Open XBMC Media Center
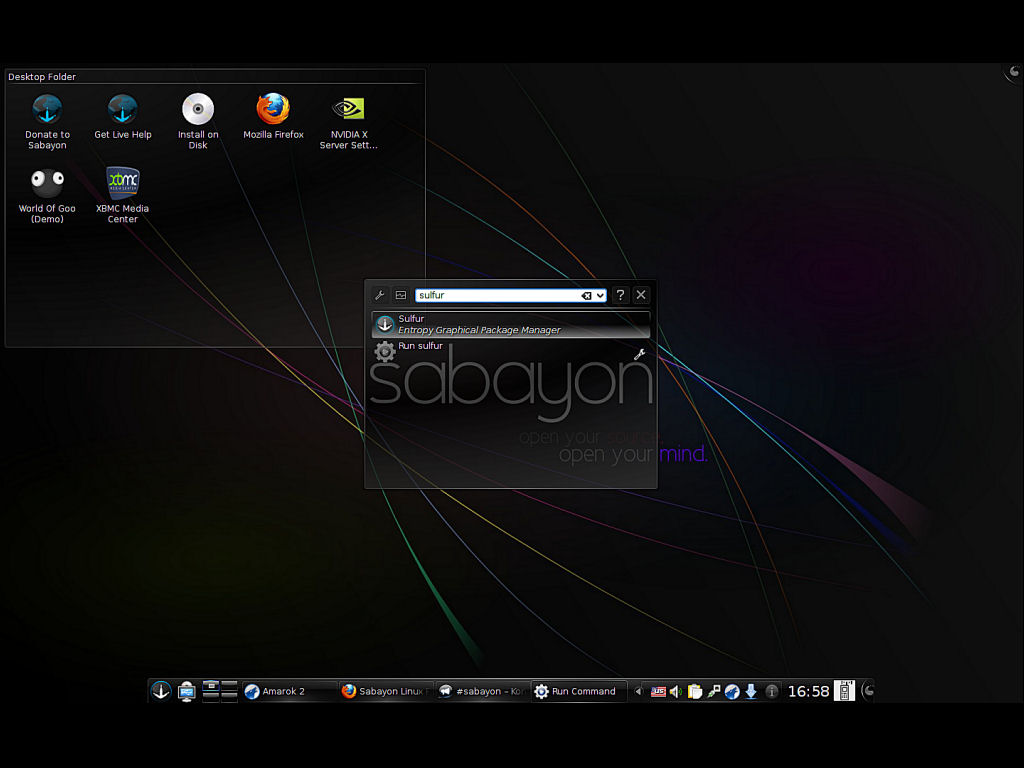 pyautogui.click(x=122, y=185)
